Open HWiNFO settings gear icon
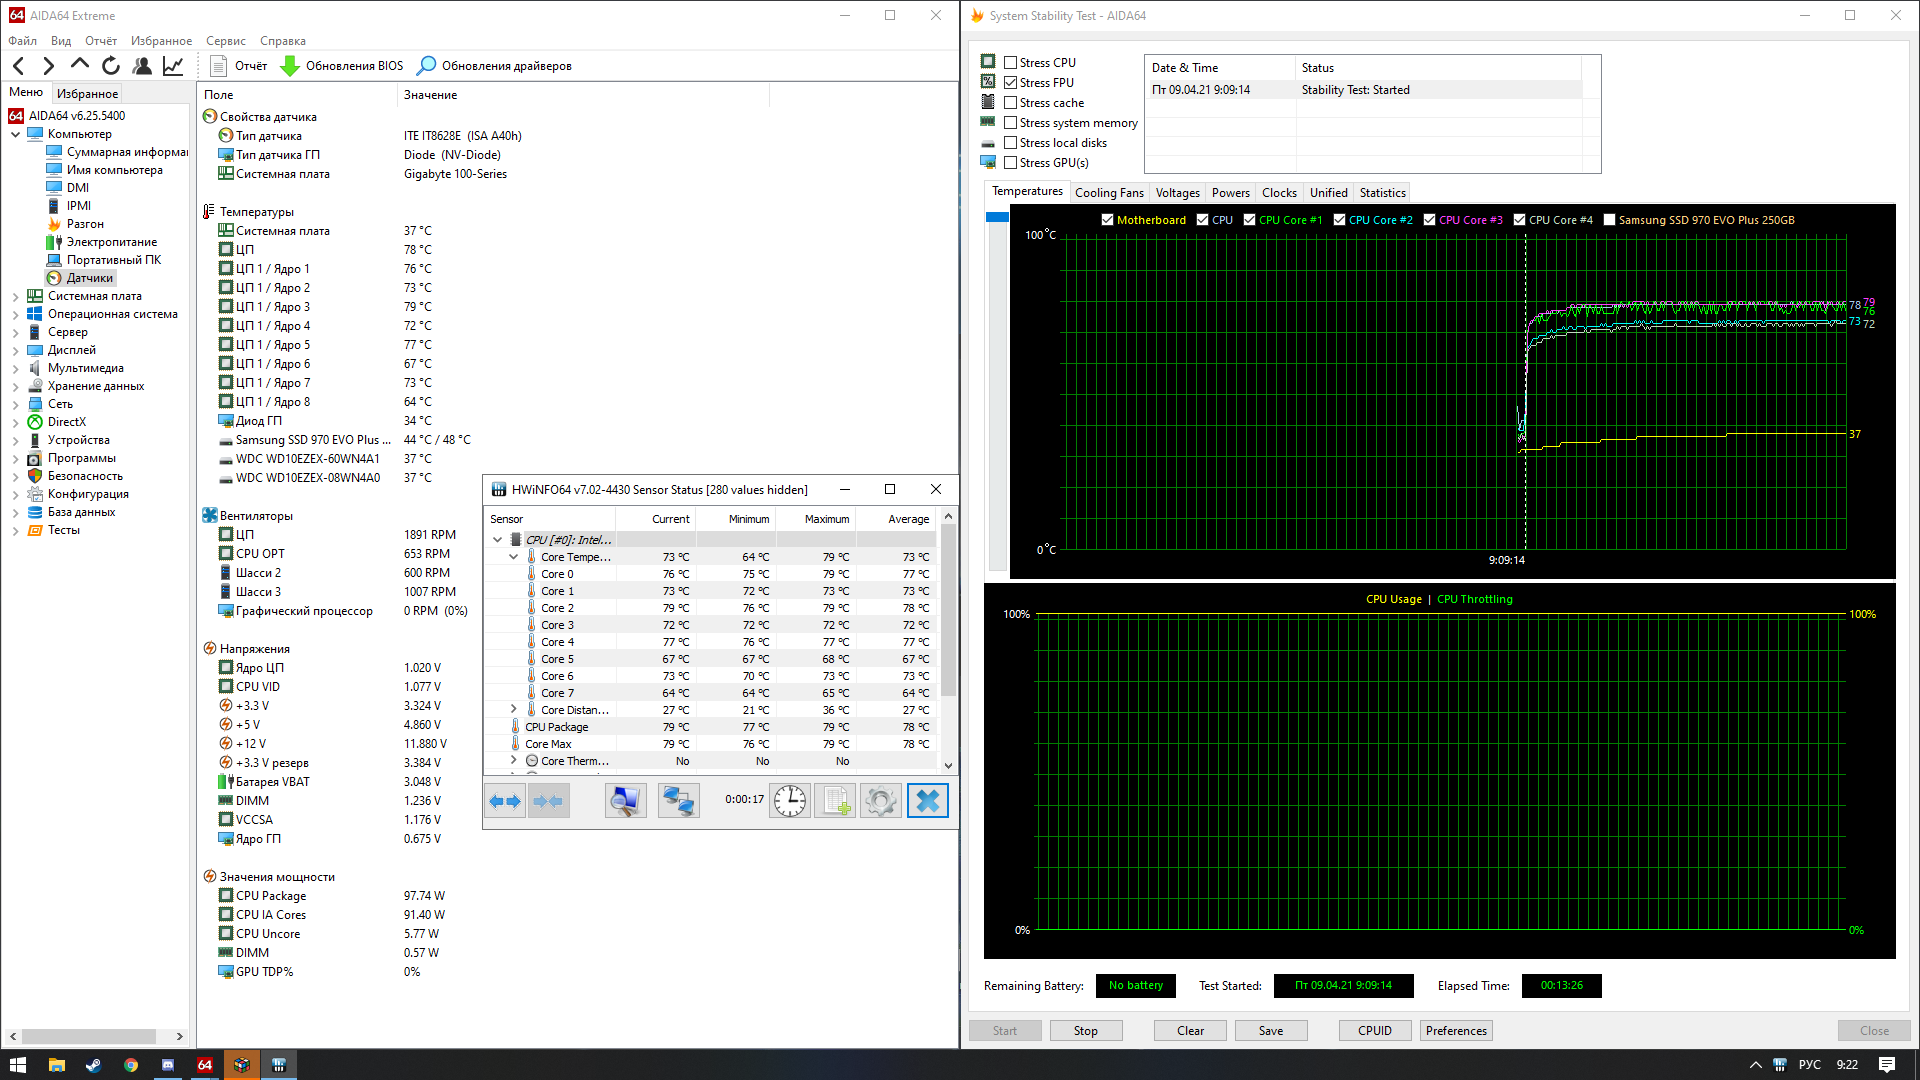The image size is (1920, 1080). 880,801
